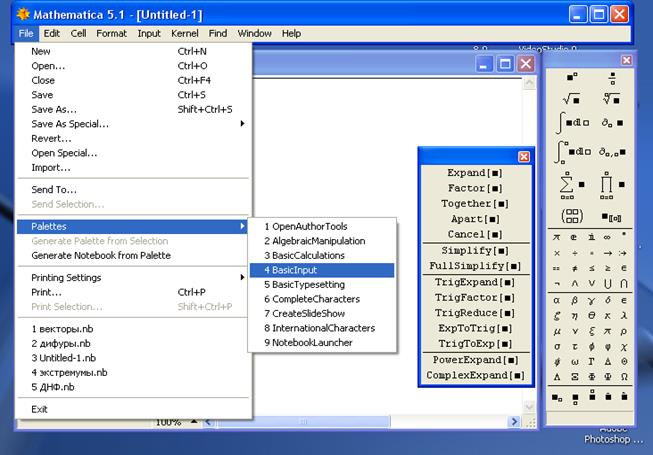
Task: Insert the subscript template in bottom row
Action: 557,398
